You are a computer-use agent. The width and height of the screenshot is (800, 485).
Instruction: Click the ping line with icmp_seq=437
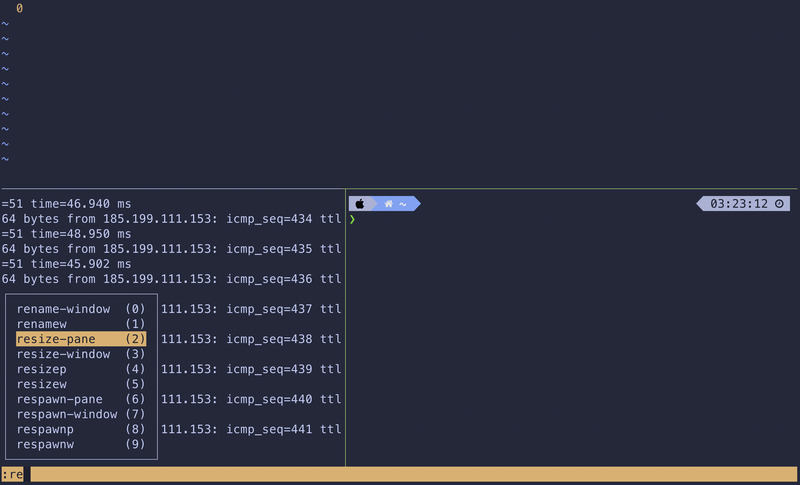251,309
